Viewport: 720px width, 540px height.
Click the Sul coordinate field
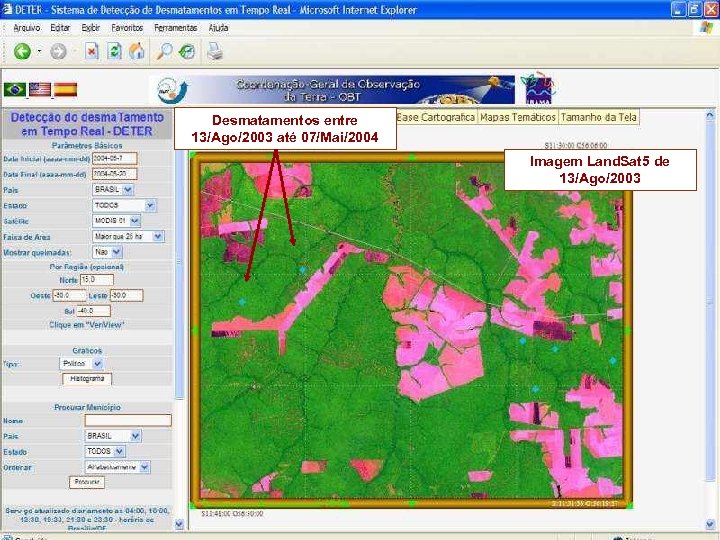pyautogui.click(x=93, y=311)
